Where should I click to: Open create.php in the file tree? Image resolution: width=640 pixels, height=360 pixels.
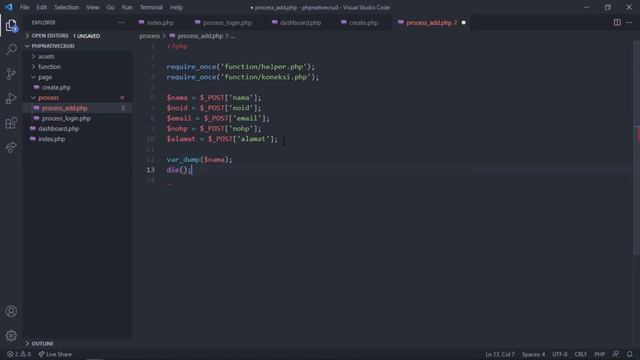coord(56,87)
